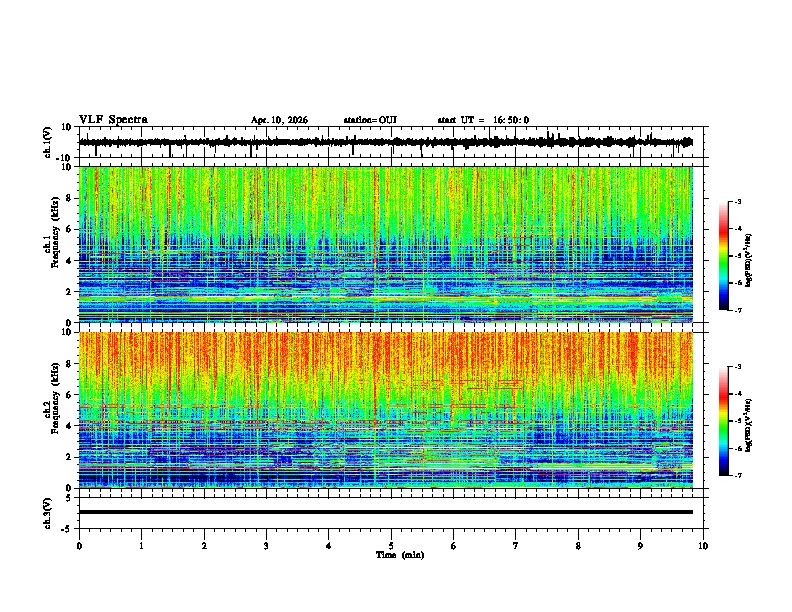
Task: Click the ch.1 spectrogram color scale bar
Action: click(x=723, y=256)
